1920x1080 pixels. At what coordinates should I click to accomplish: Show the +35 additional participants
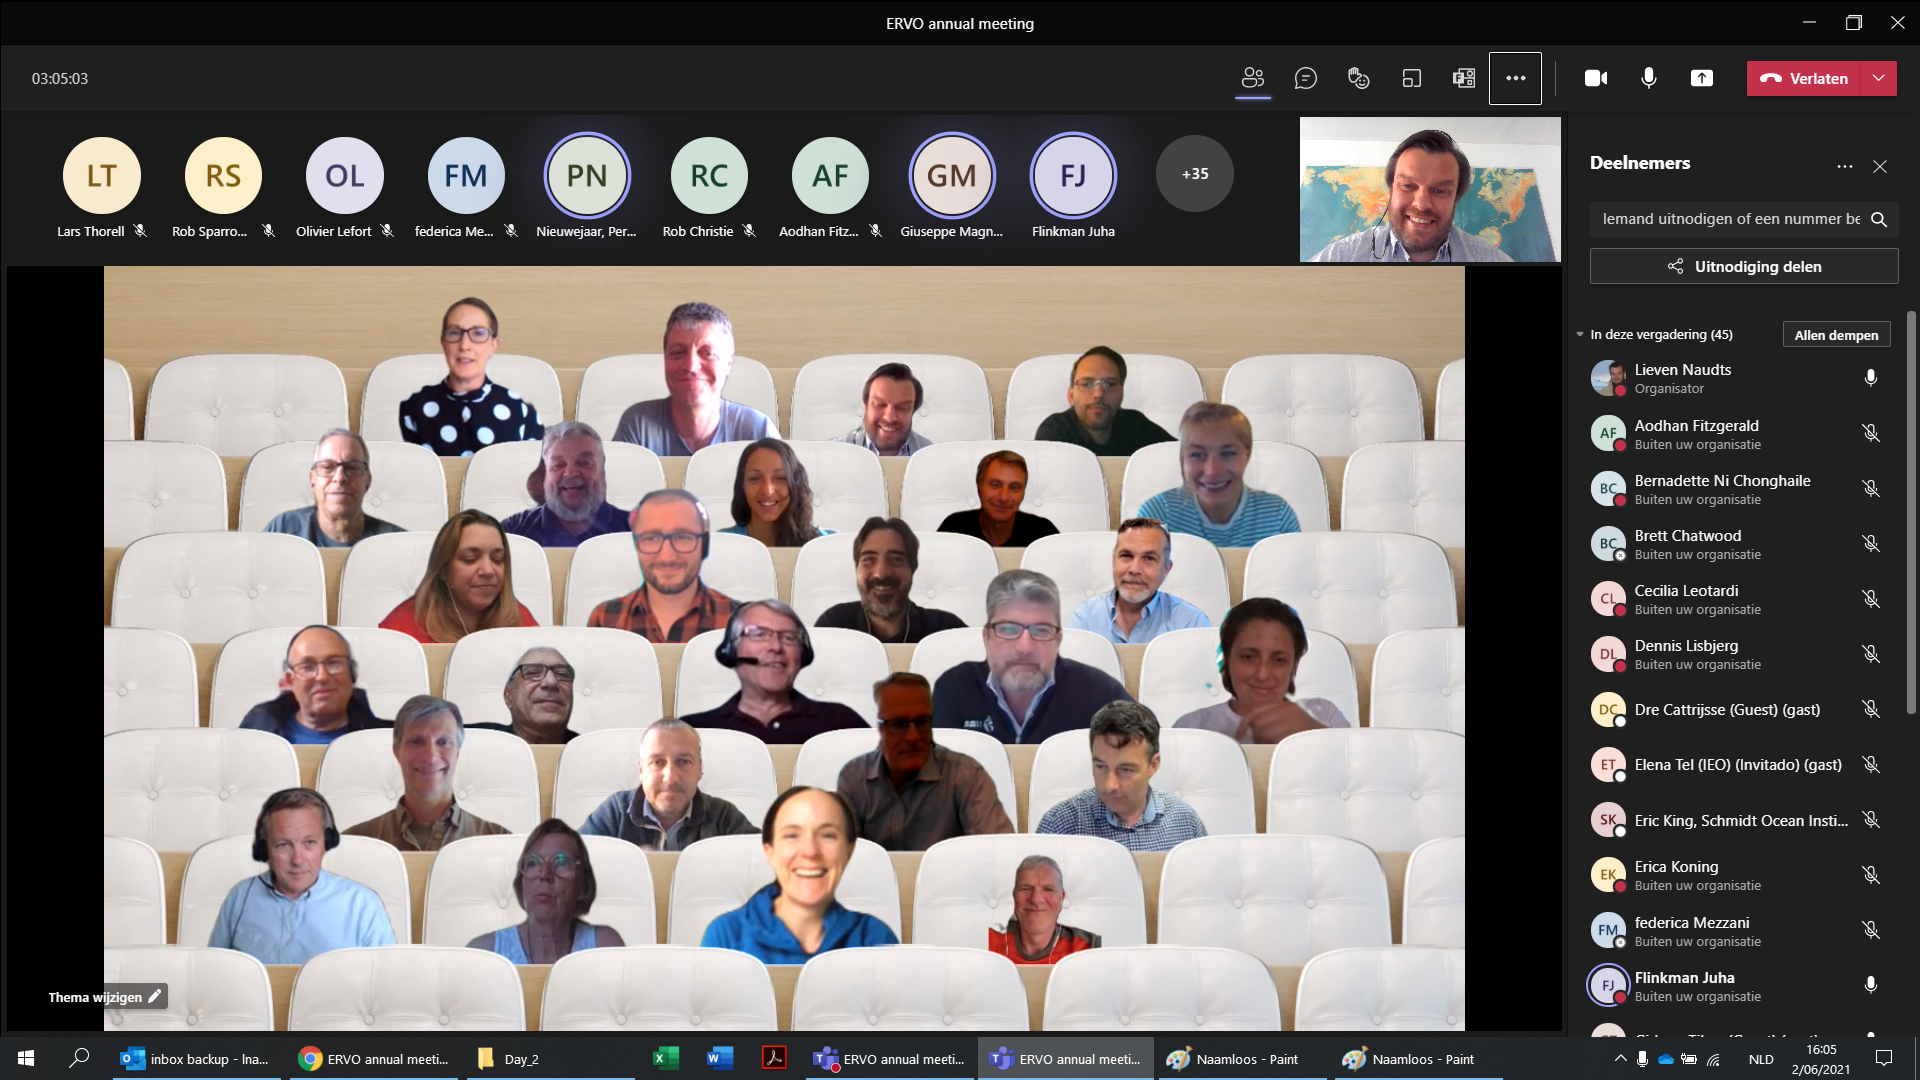pyautogui.click(x=1194, y=174)
